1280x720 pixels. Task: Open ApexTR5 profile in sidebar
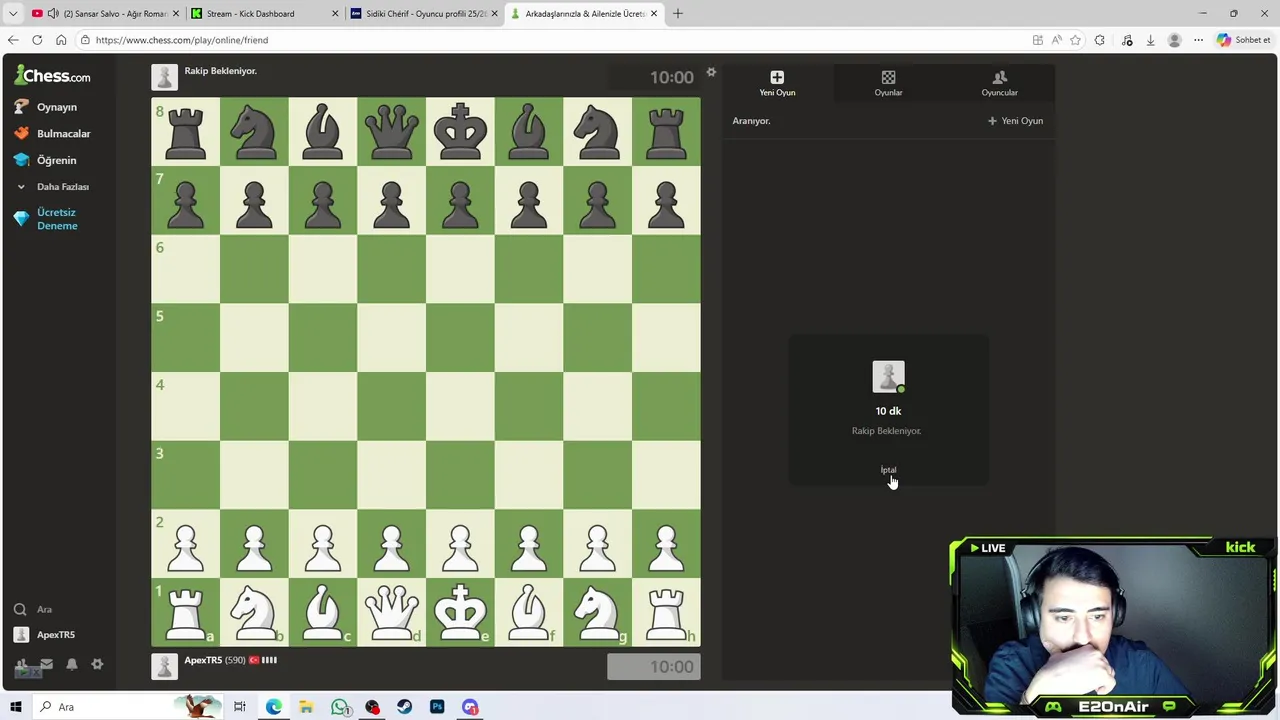pos(45,635)
